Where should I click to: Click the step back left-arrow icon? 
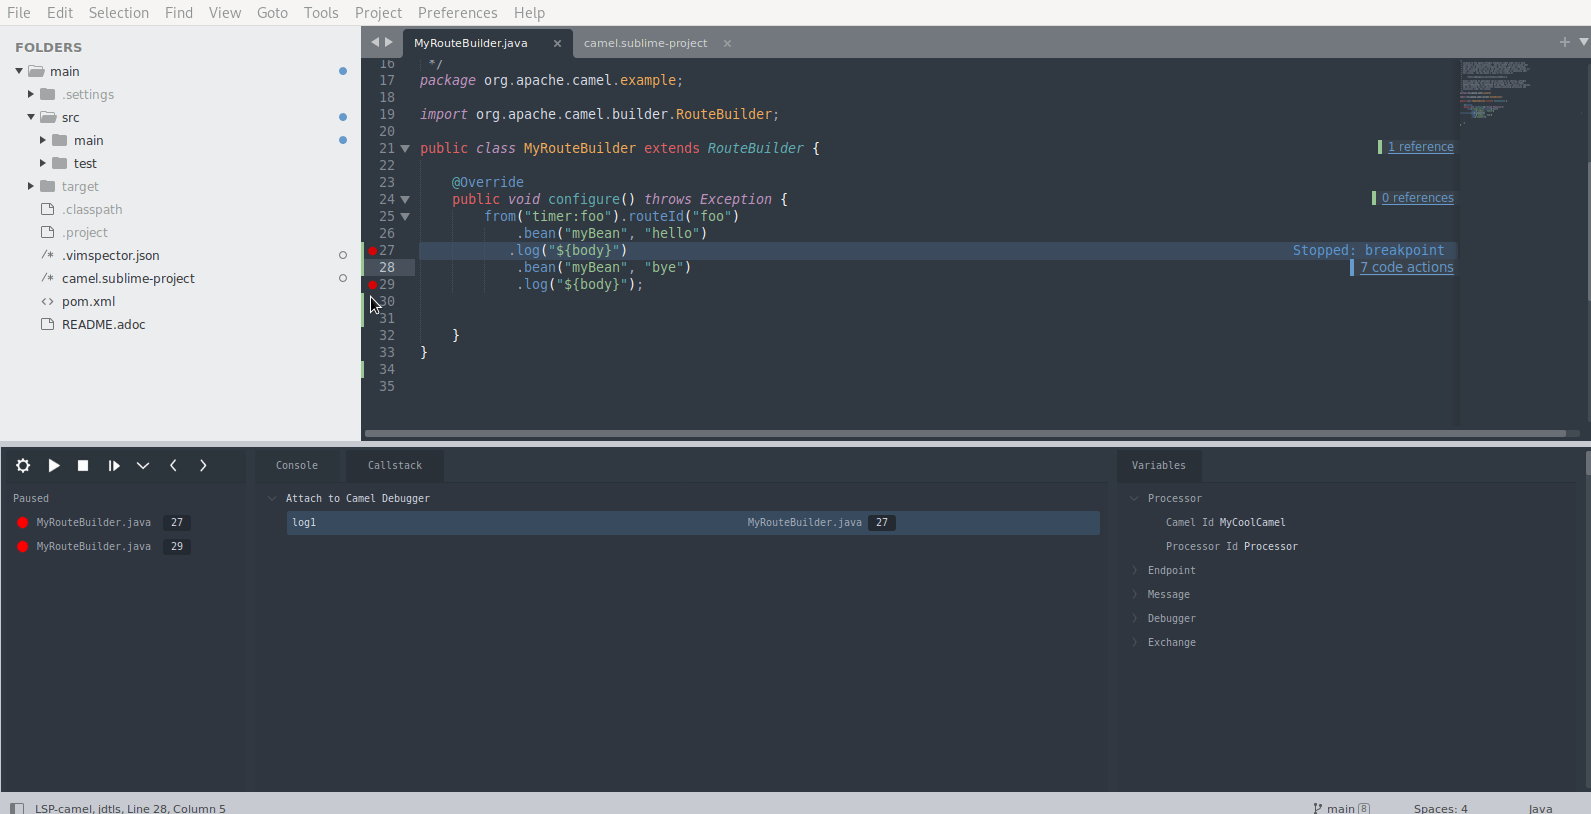click(x=173, y=466)
